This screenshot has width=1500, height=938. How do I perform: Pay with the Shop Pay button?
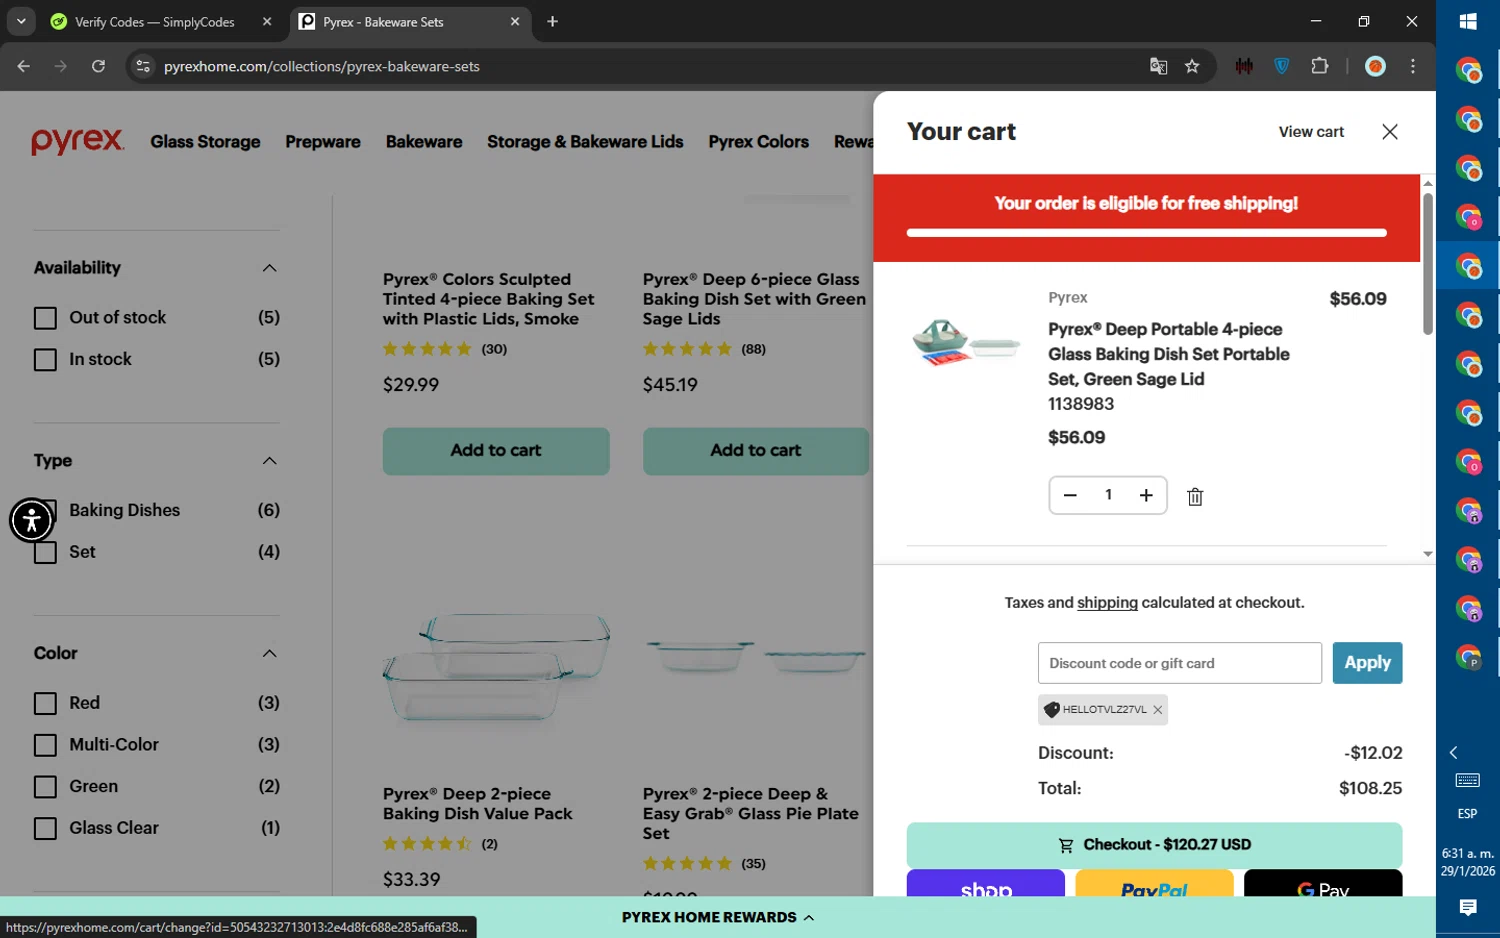point(986,883)
